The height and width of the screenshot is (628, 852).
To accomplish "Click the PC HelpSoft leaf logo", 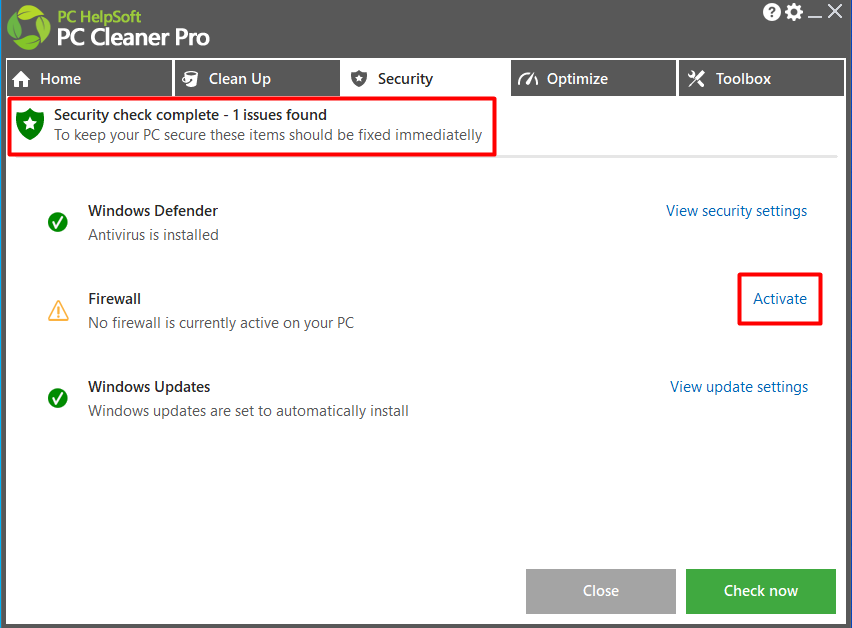I will click(28, 28).
